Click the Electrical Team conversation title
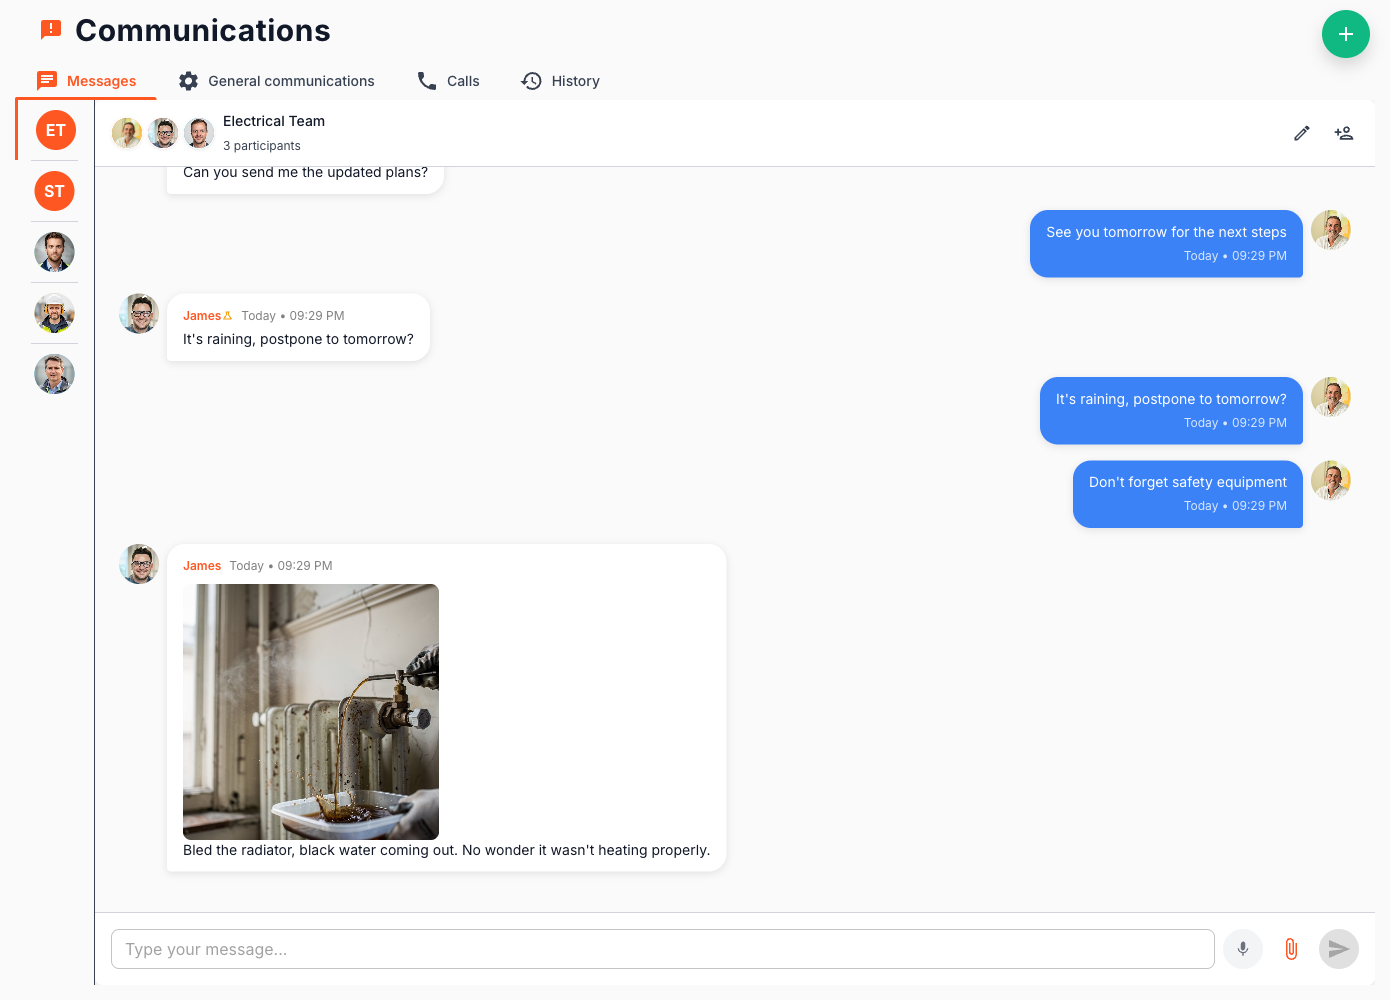 tap(274, 121)
